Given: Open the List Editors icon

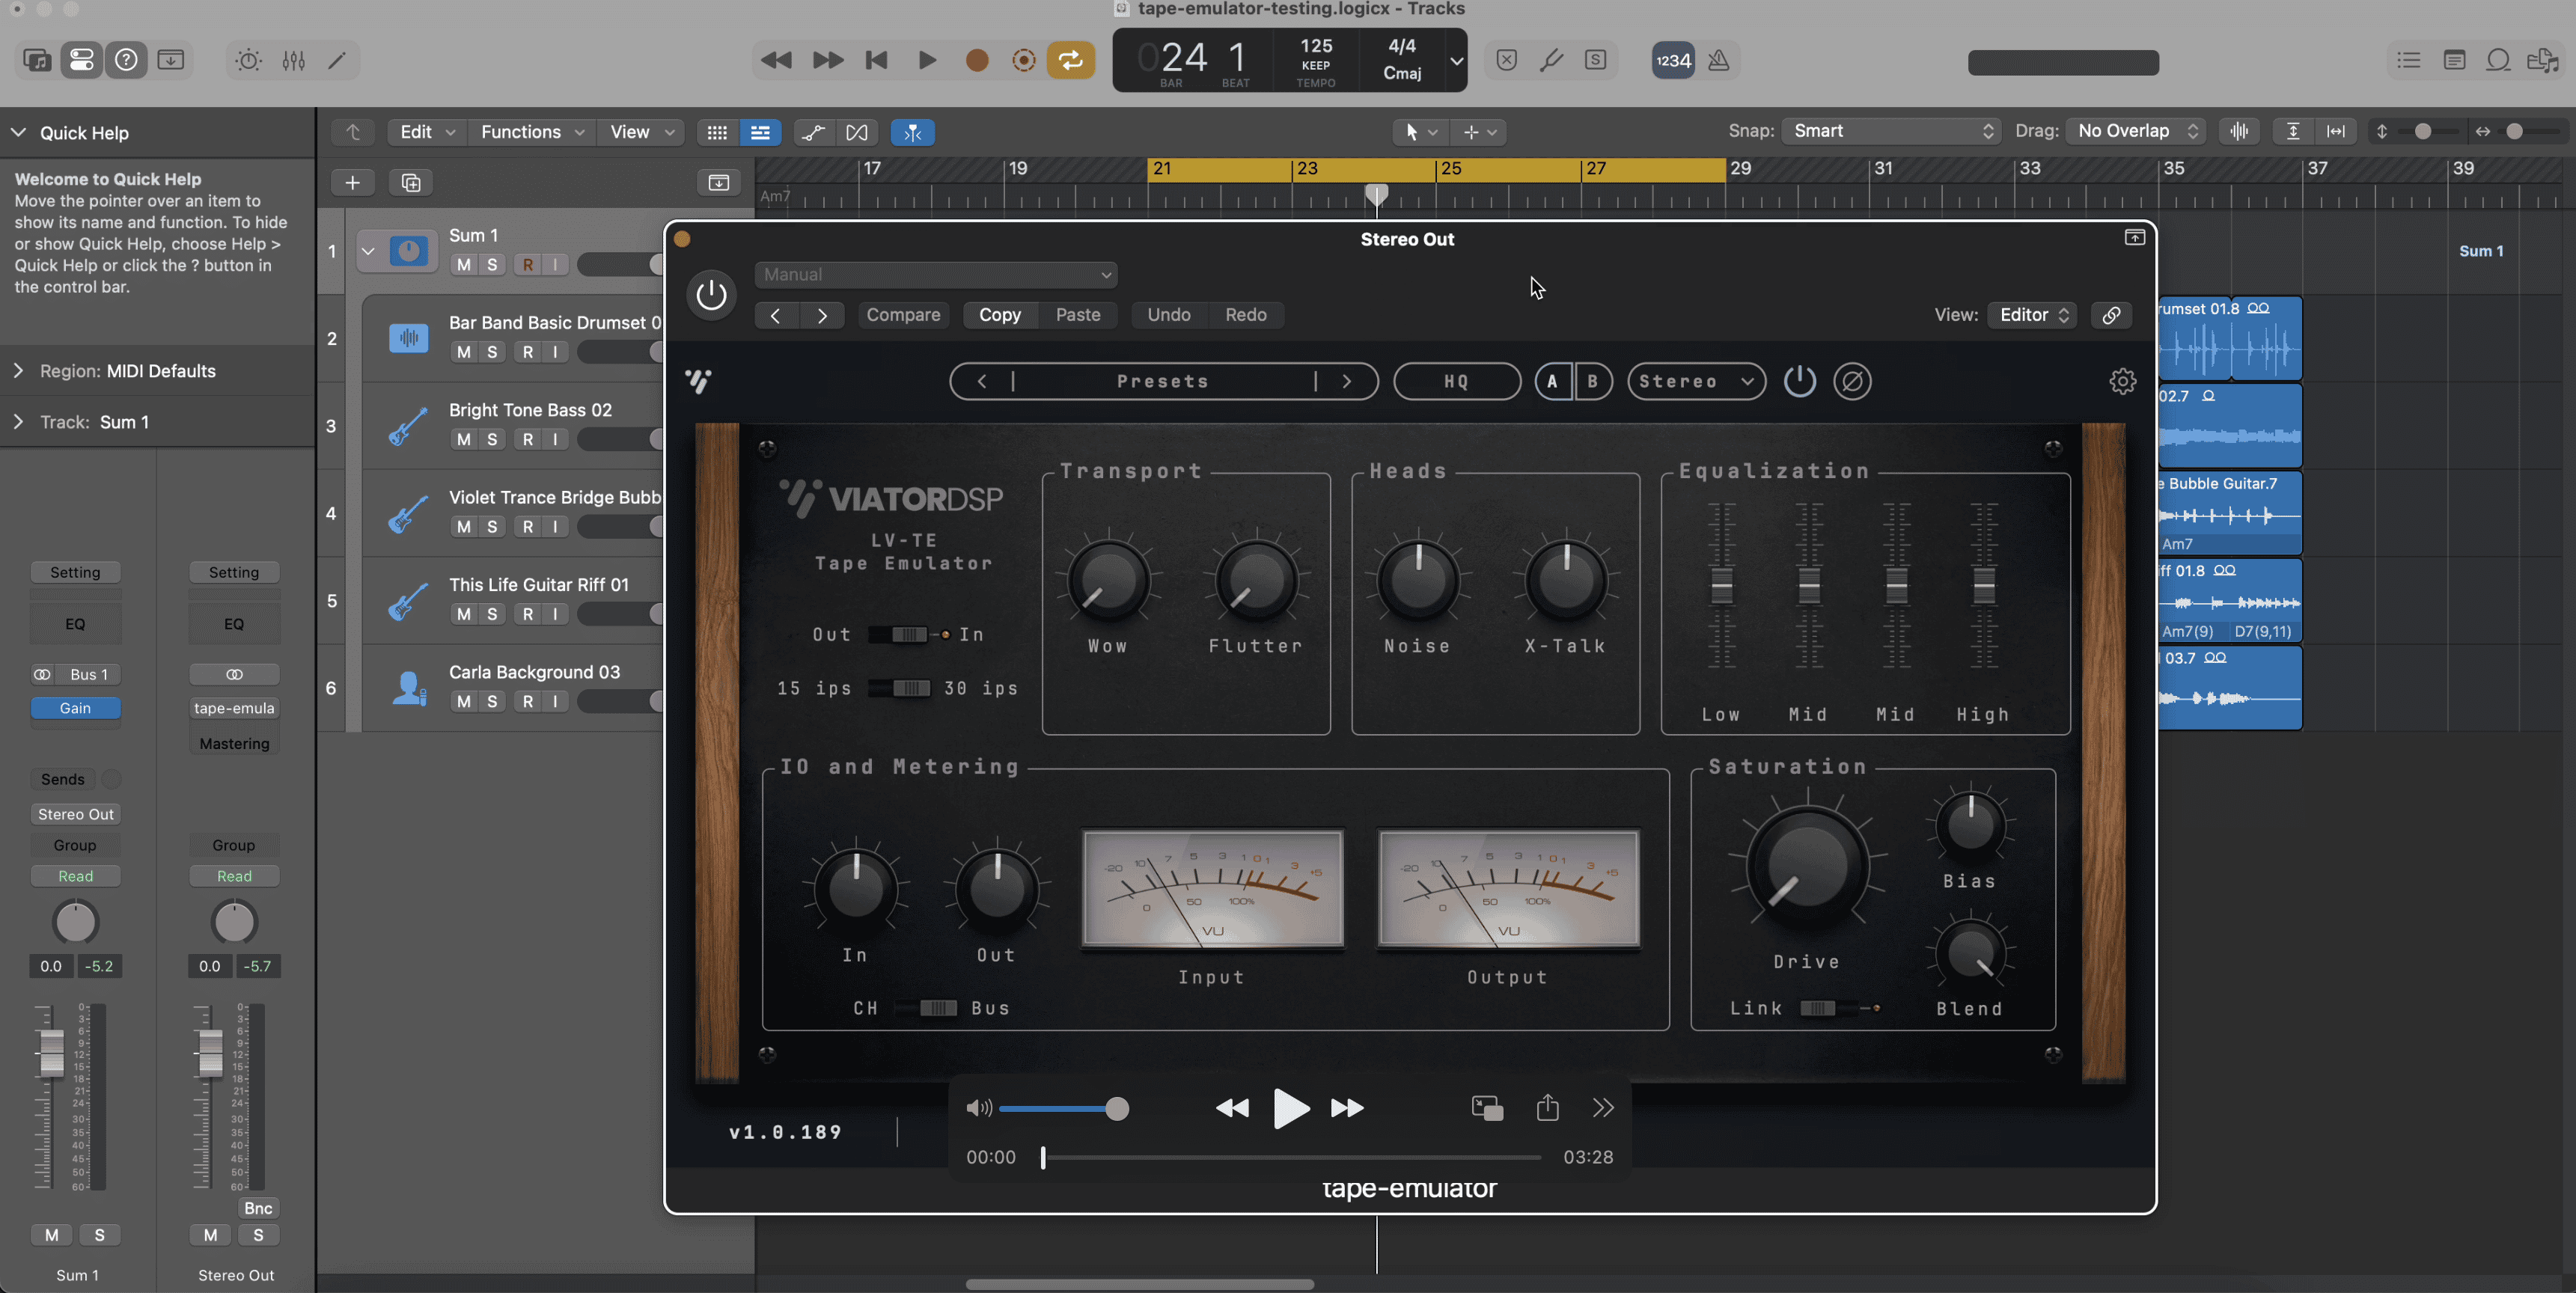Looking at the screenshot, I should click(x=2409, y=61).
